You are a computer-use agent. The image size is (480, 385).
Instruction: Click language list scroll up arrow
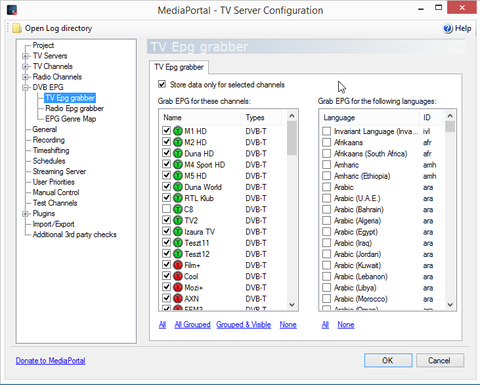click(450, 116)
